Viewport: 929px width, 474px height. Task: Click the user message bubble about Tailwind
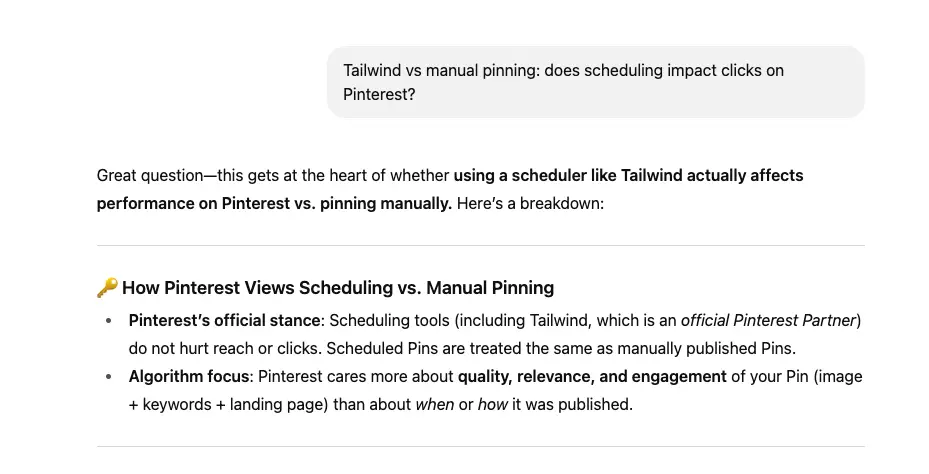tap(595, 82)
